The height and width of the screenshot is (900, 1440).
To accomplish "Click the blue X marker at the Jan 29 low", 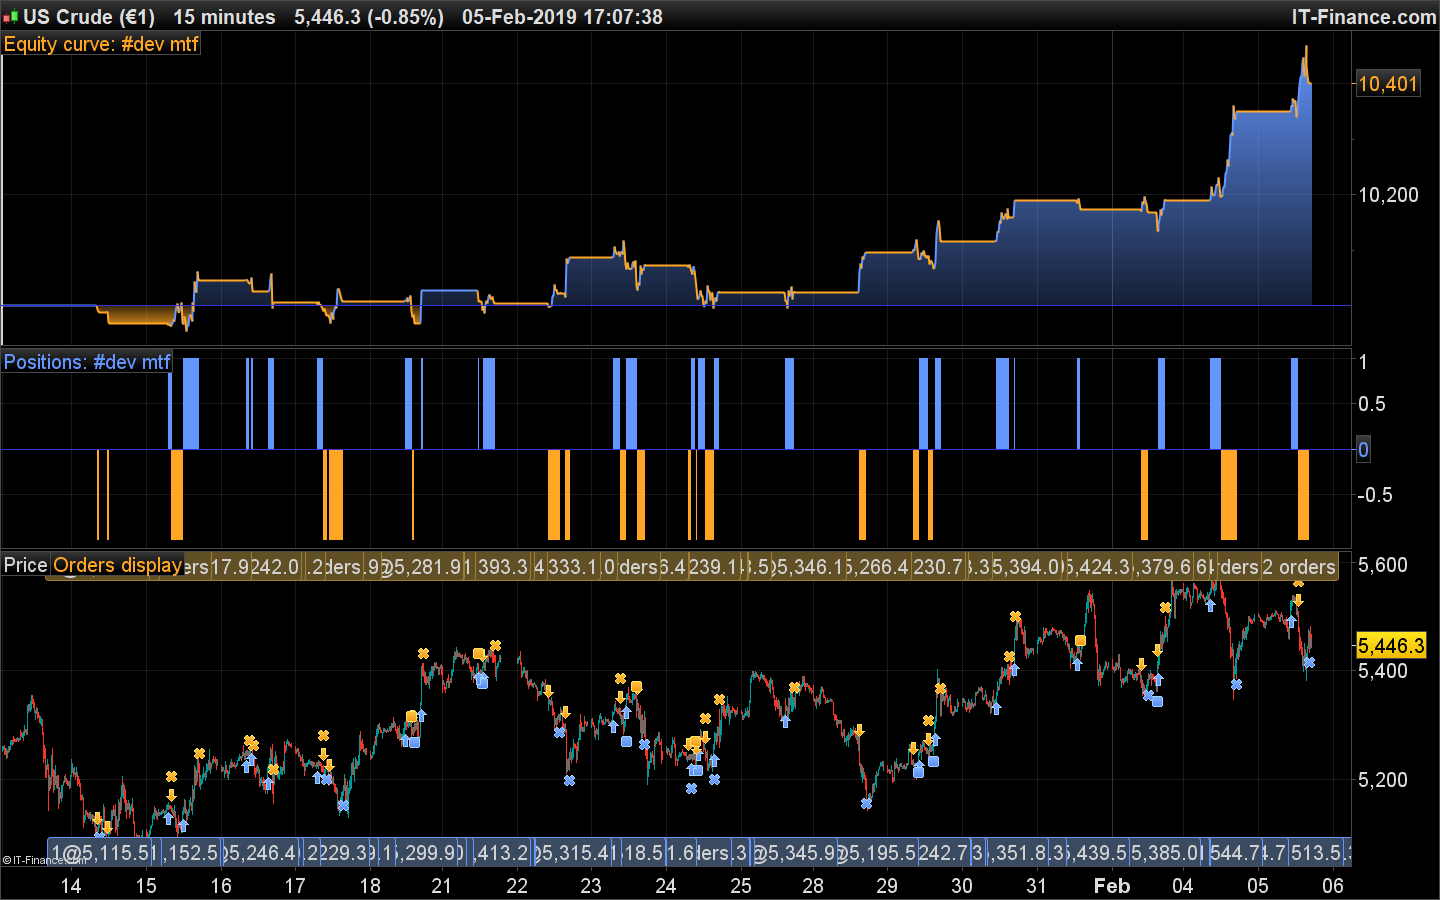I will coord(866,803).
